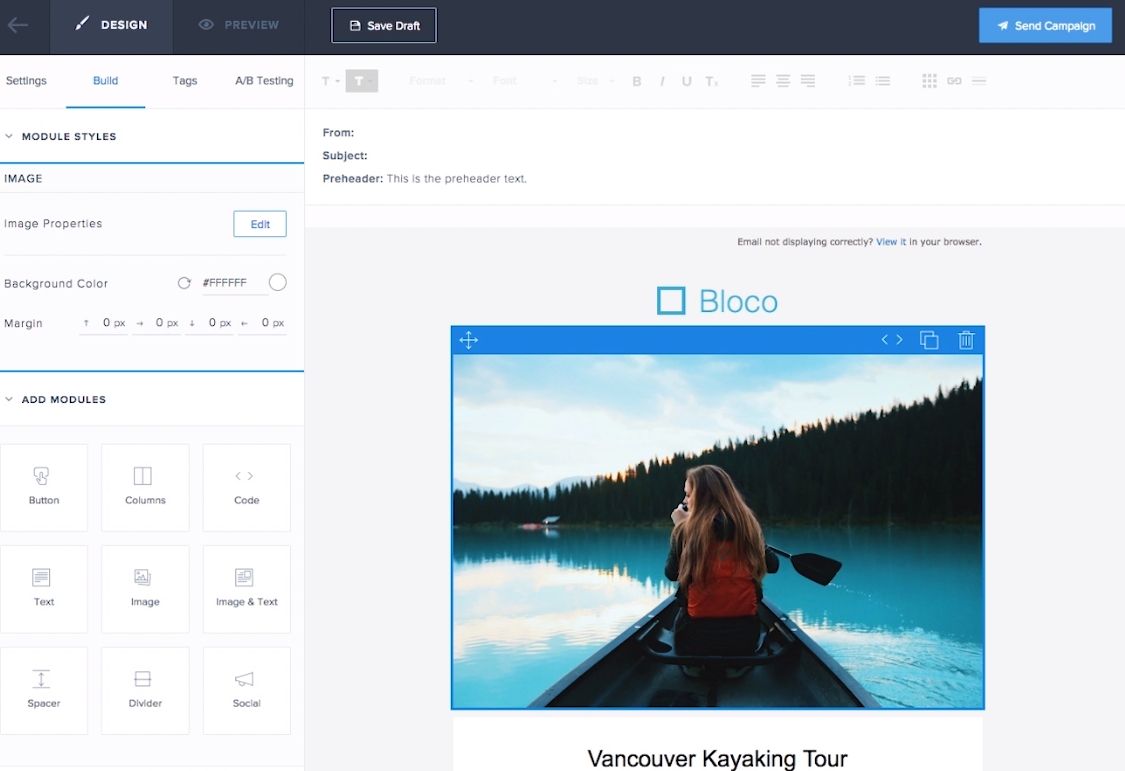Open the Font dropdown in the toolbar
Screen dimensions: 1125x771
click(524, 81)
